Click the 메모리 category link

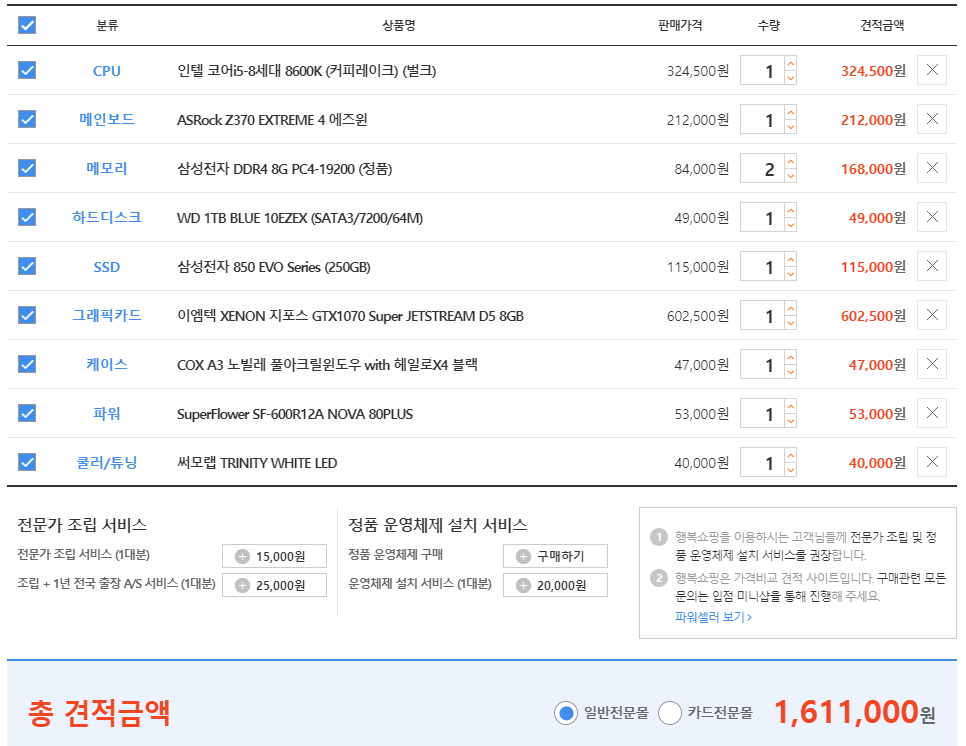coord(107,168)
